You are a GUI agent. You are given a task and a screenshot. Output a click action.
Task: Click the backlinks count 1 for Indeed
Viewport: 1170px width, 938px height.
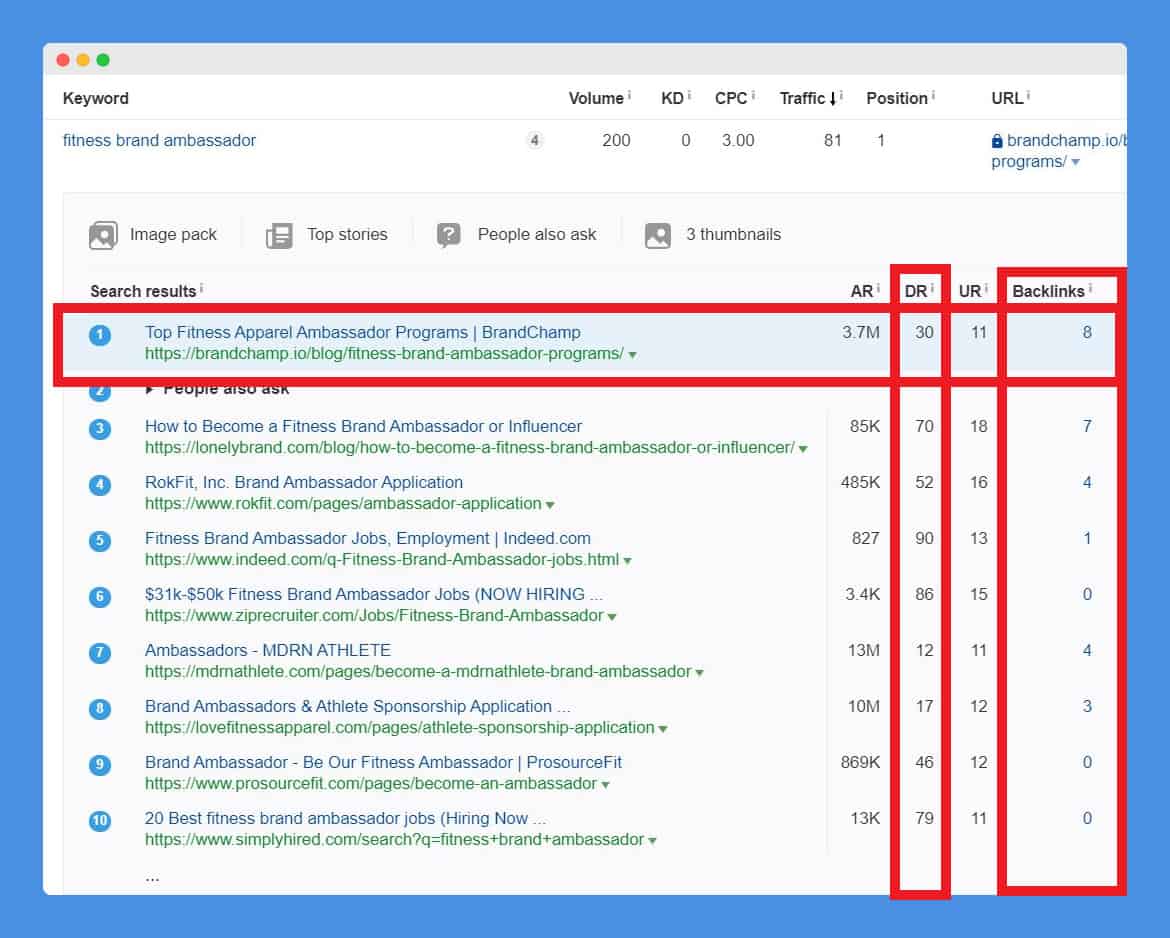[1087, 538]
